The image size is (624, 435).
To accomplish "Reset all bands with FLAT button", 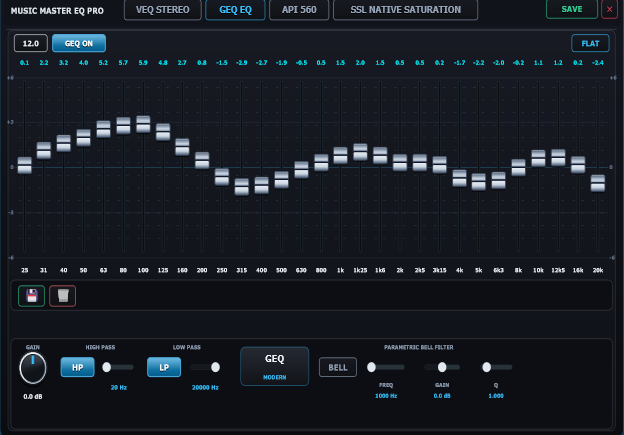I will pos(590,43).
